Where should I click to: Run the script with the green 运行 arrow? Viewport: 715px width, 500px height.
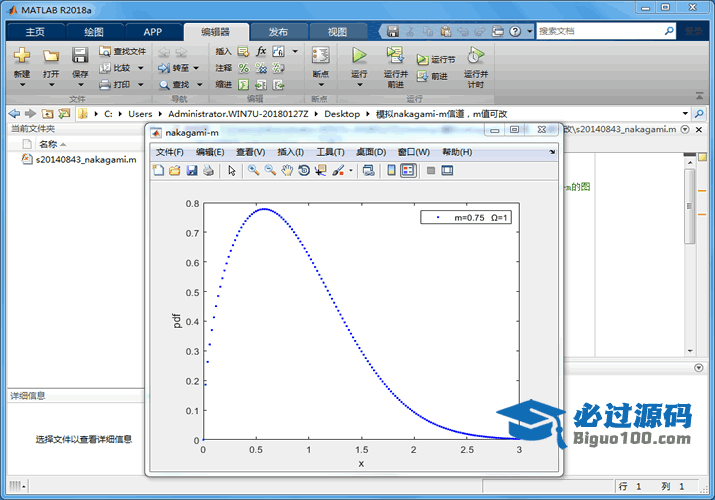(x=359, y=55)
